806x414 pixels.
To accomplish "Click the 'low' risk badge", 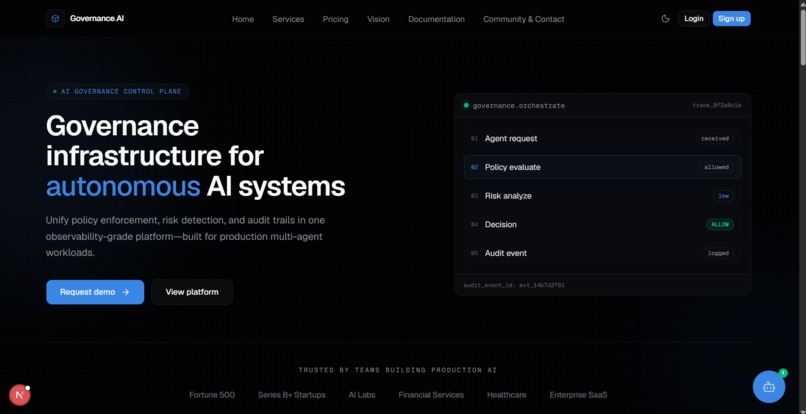I will click(723, 196).
